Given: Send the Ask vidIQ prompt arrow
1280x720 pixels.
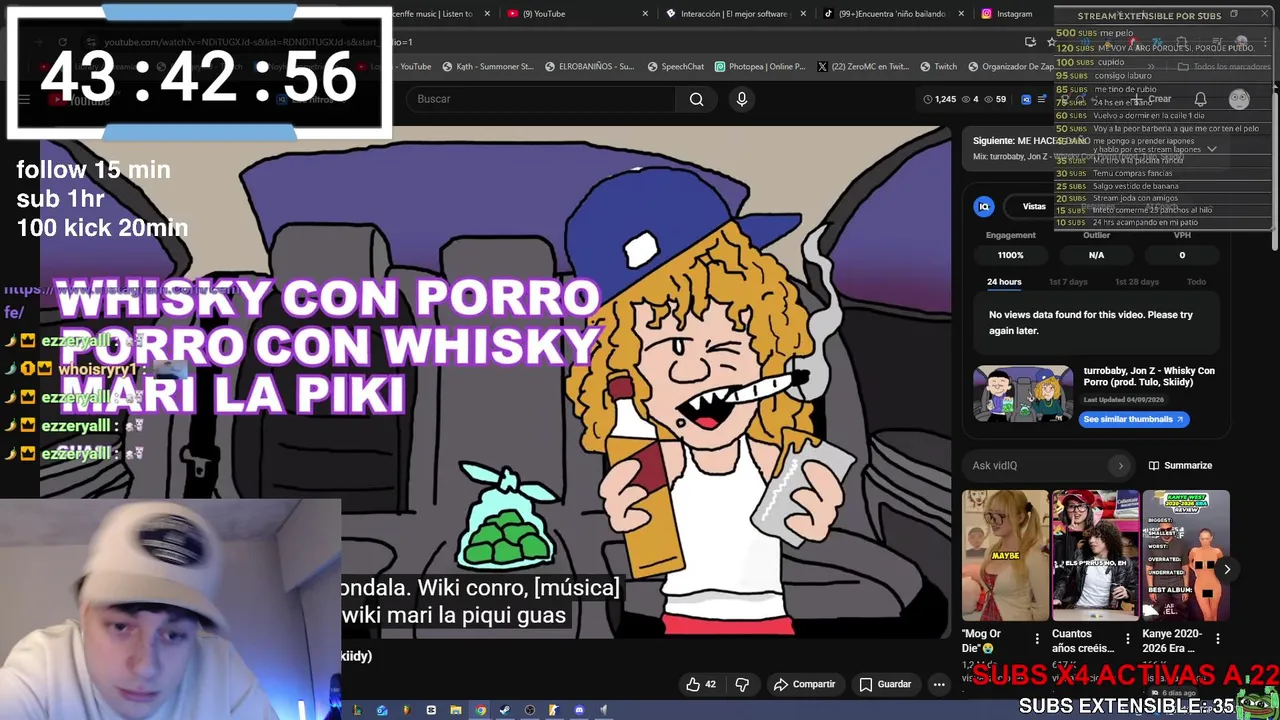Looking at the screenshot, I should tap(1120, 465).
